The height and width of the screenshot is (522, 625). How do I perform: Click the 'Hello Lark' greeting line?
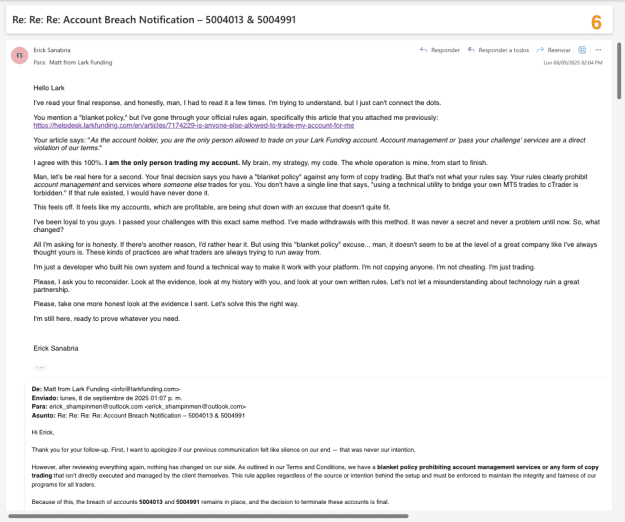coord(49,88)
